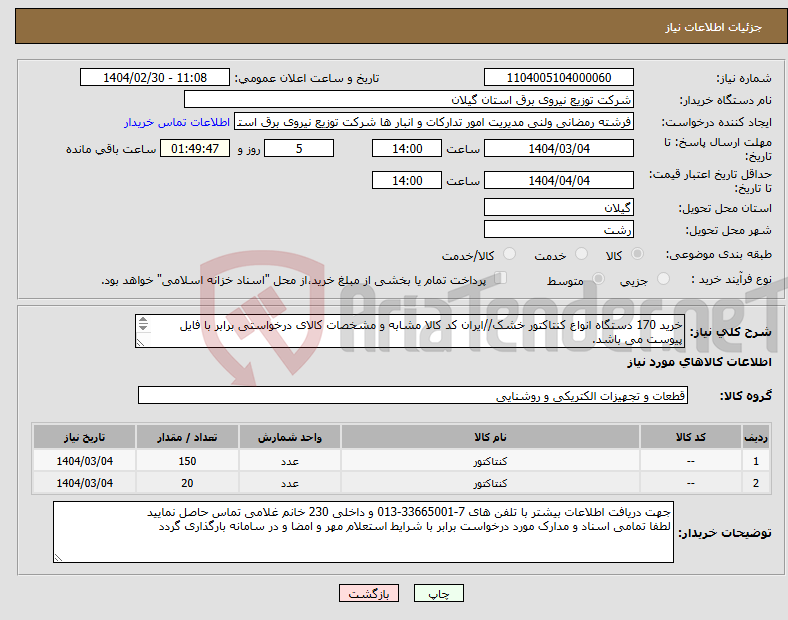788x620 pixels.
Task: Click the نوع فرآیند خرید label
Action: tap(731, 279)
